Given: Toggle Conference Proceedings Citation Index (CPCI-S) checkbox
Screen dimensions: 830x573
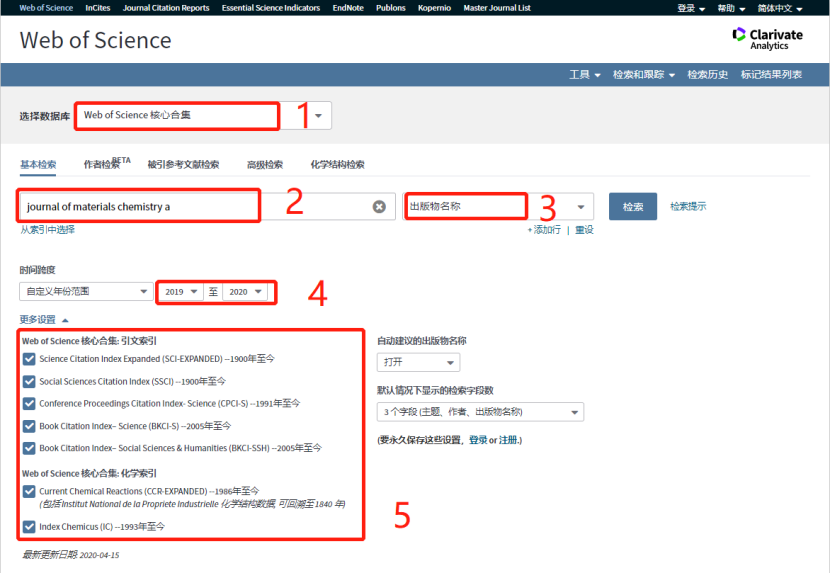Looking at the screenshot, I should pyautogui.click(x=29, y=404).
